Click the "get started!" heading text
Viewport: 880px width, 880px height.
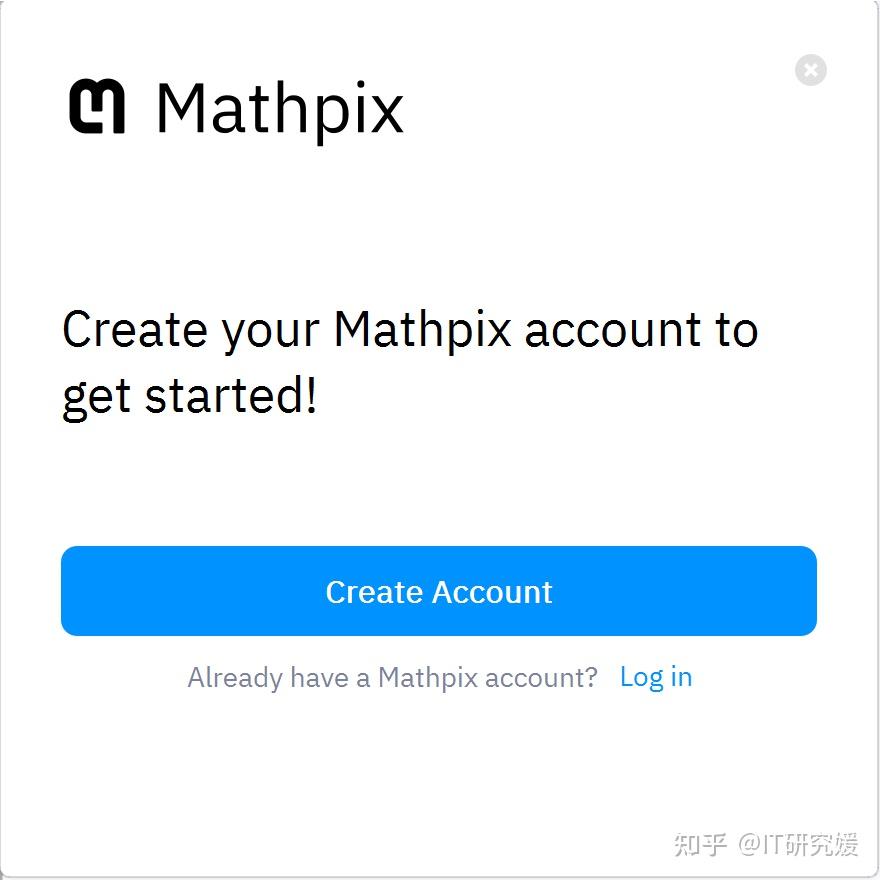[x=190, y=396]
